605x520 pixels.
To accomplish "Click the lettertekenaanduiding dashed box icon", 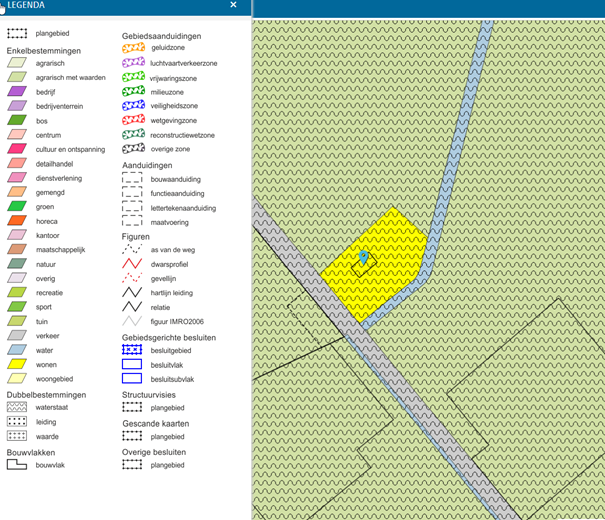I will (x=132, y=207).
